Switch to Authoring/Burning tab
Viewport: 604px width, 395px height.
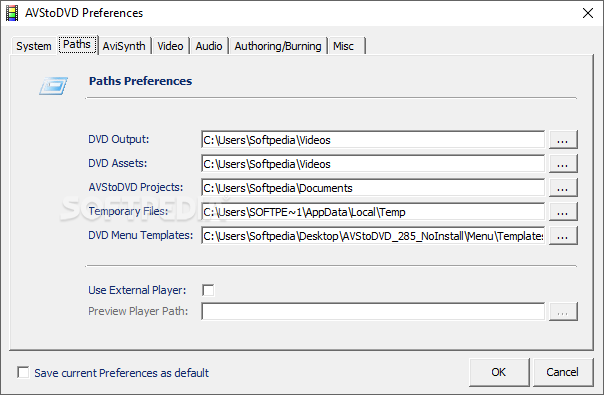[x=278, y=46]
